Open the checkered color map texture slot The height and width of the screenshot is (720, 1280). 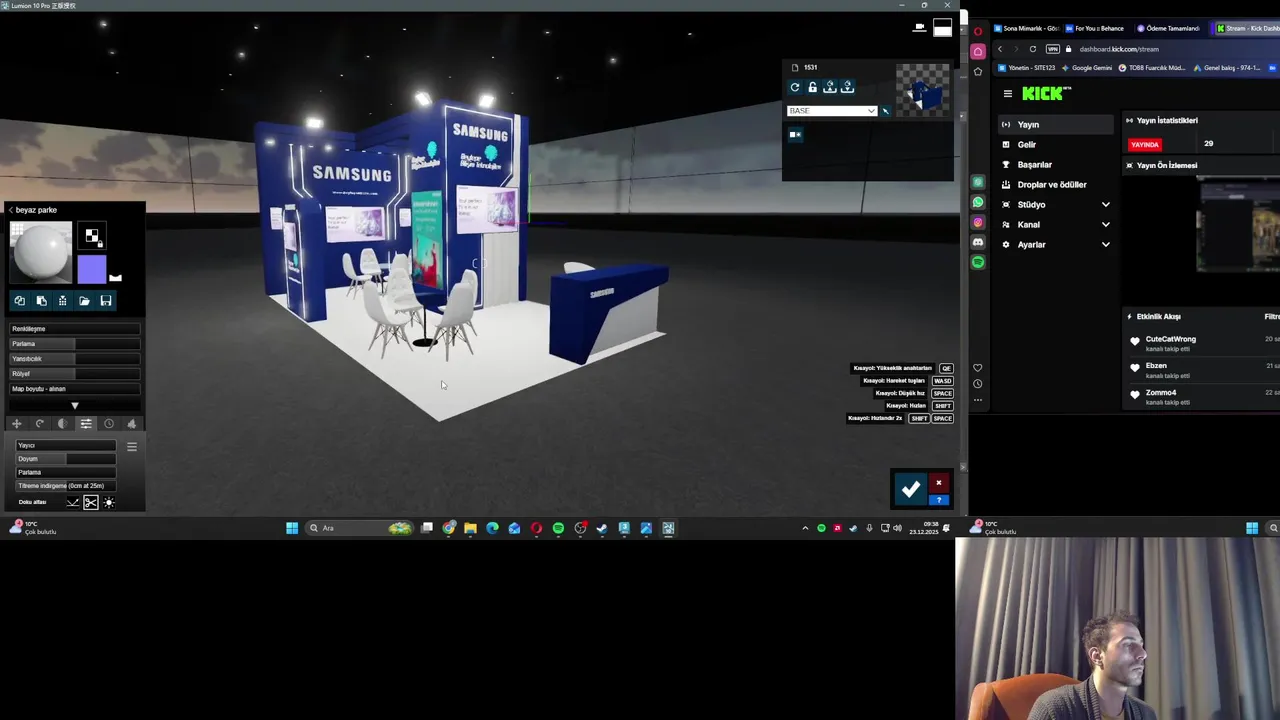[92, 236]
